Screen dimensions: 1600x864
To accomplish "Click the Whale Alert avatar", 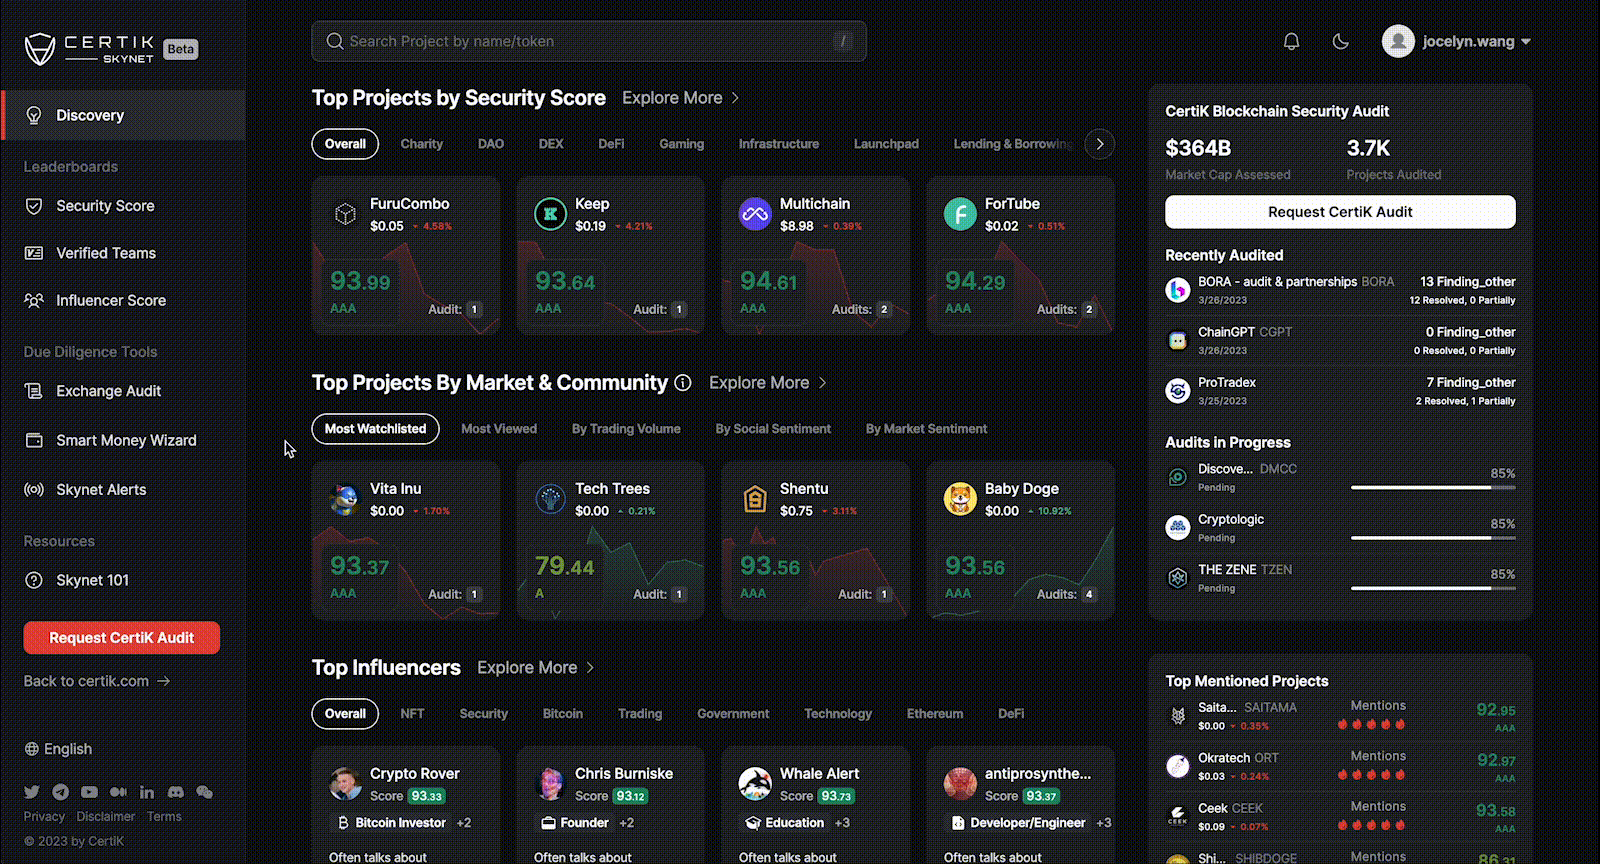I will 755,784.
